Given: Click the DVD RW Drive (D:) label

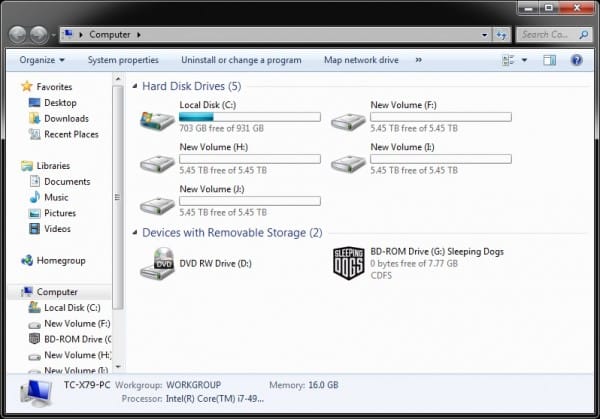Looking at the screenshot, I should click(215, 264).
